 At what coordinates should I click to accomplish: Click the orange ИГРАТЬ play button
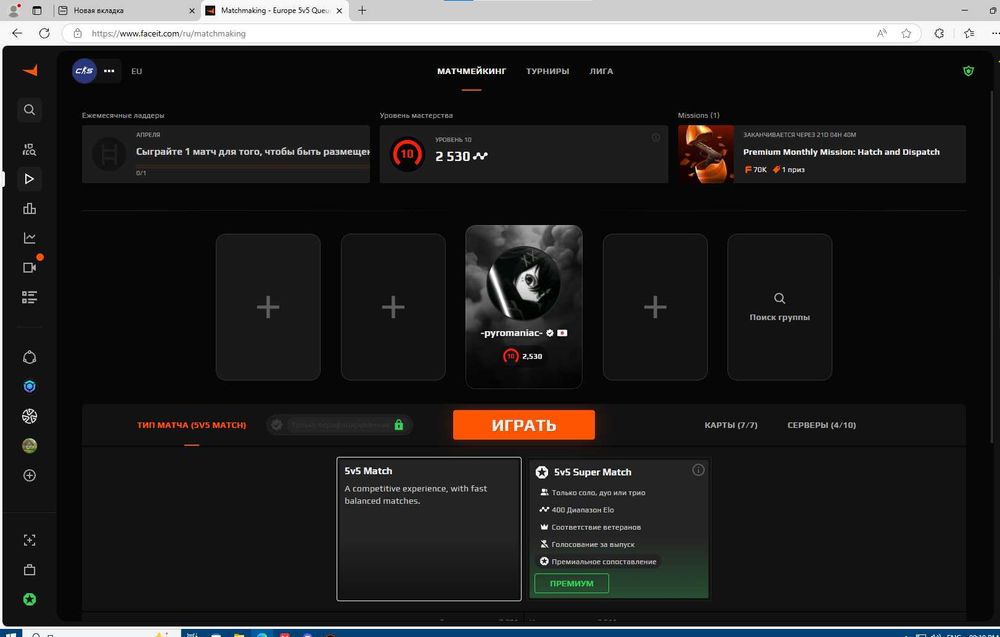[x=524, y=425]
